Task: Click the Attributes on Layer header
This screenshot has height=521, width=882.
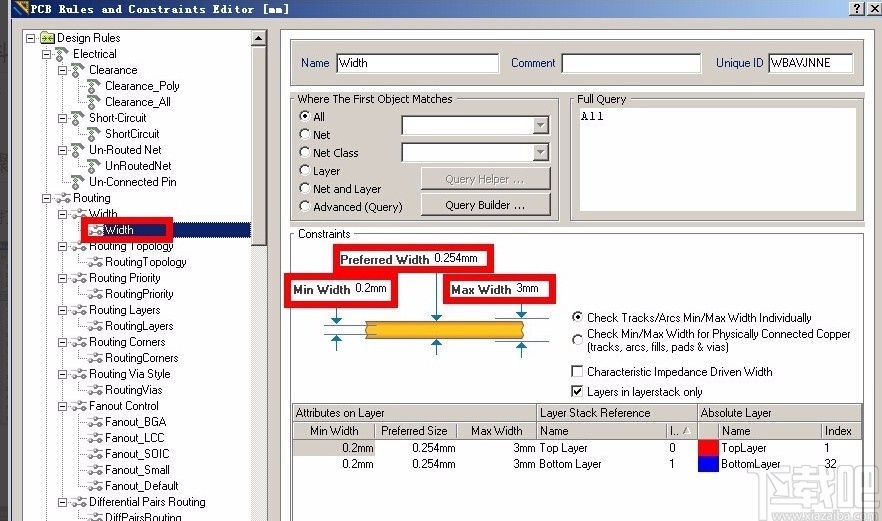Action: coord(414,413)
